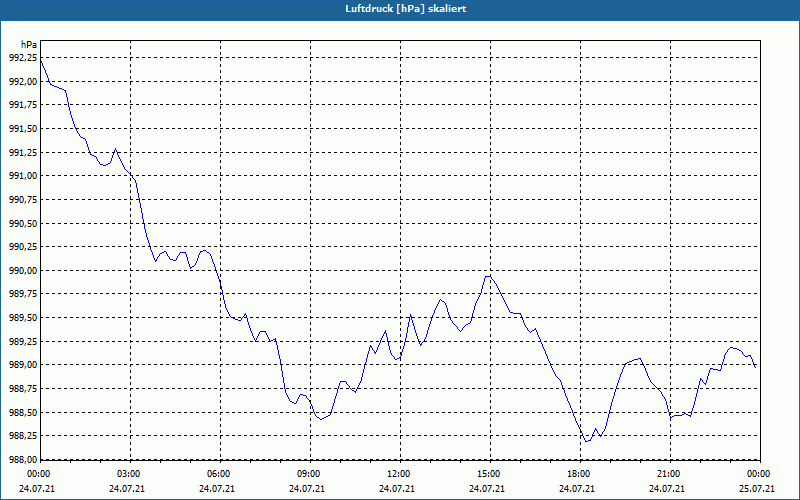Select the 992,00 y-axis label
The image size is (800, 500).
(x=23, y=82)
